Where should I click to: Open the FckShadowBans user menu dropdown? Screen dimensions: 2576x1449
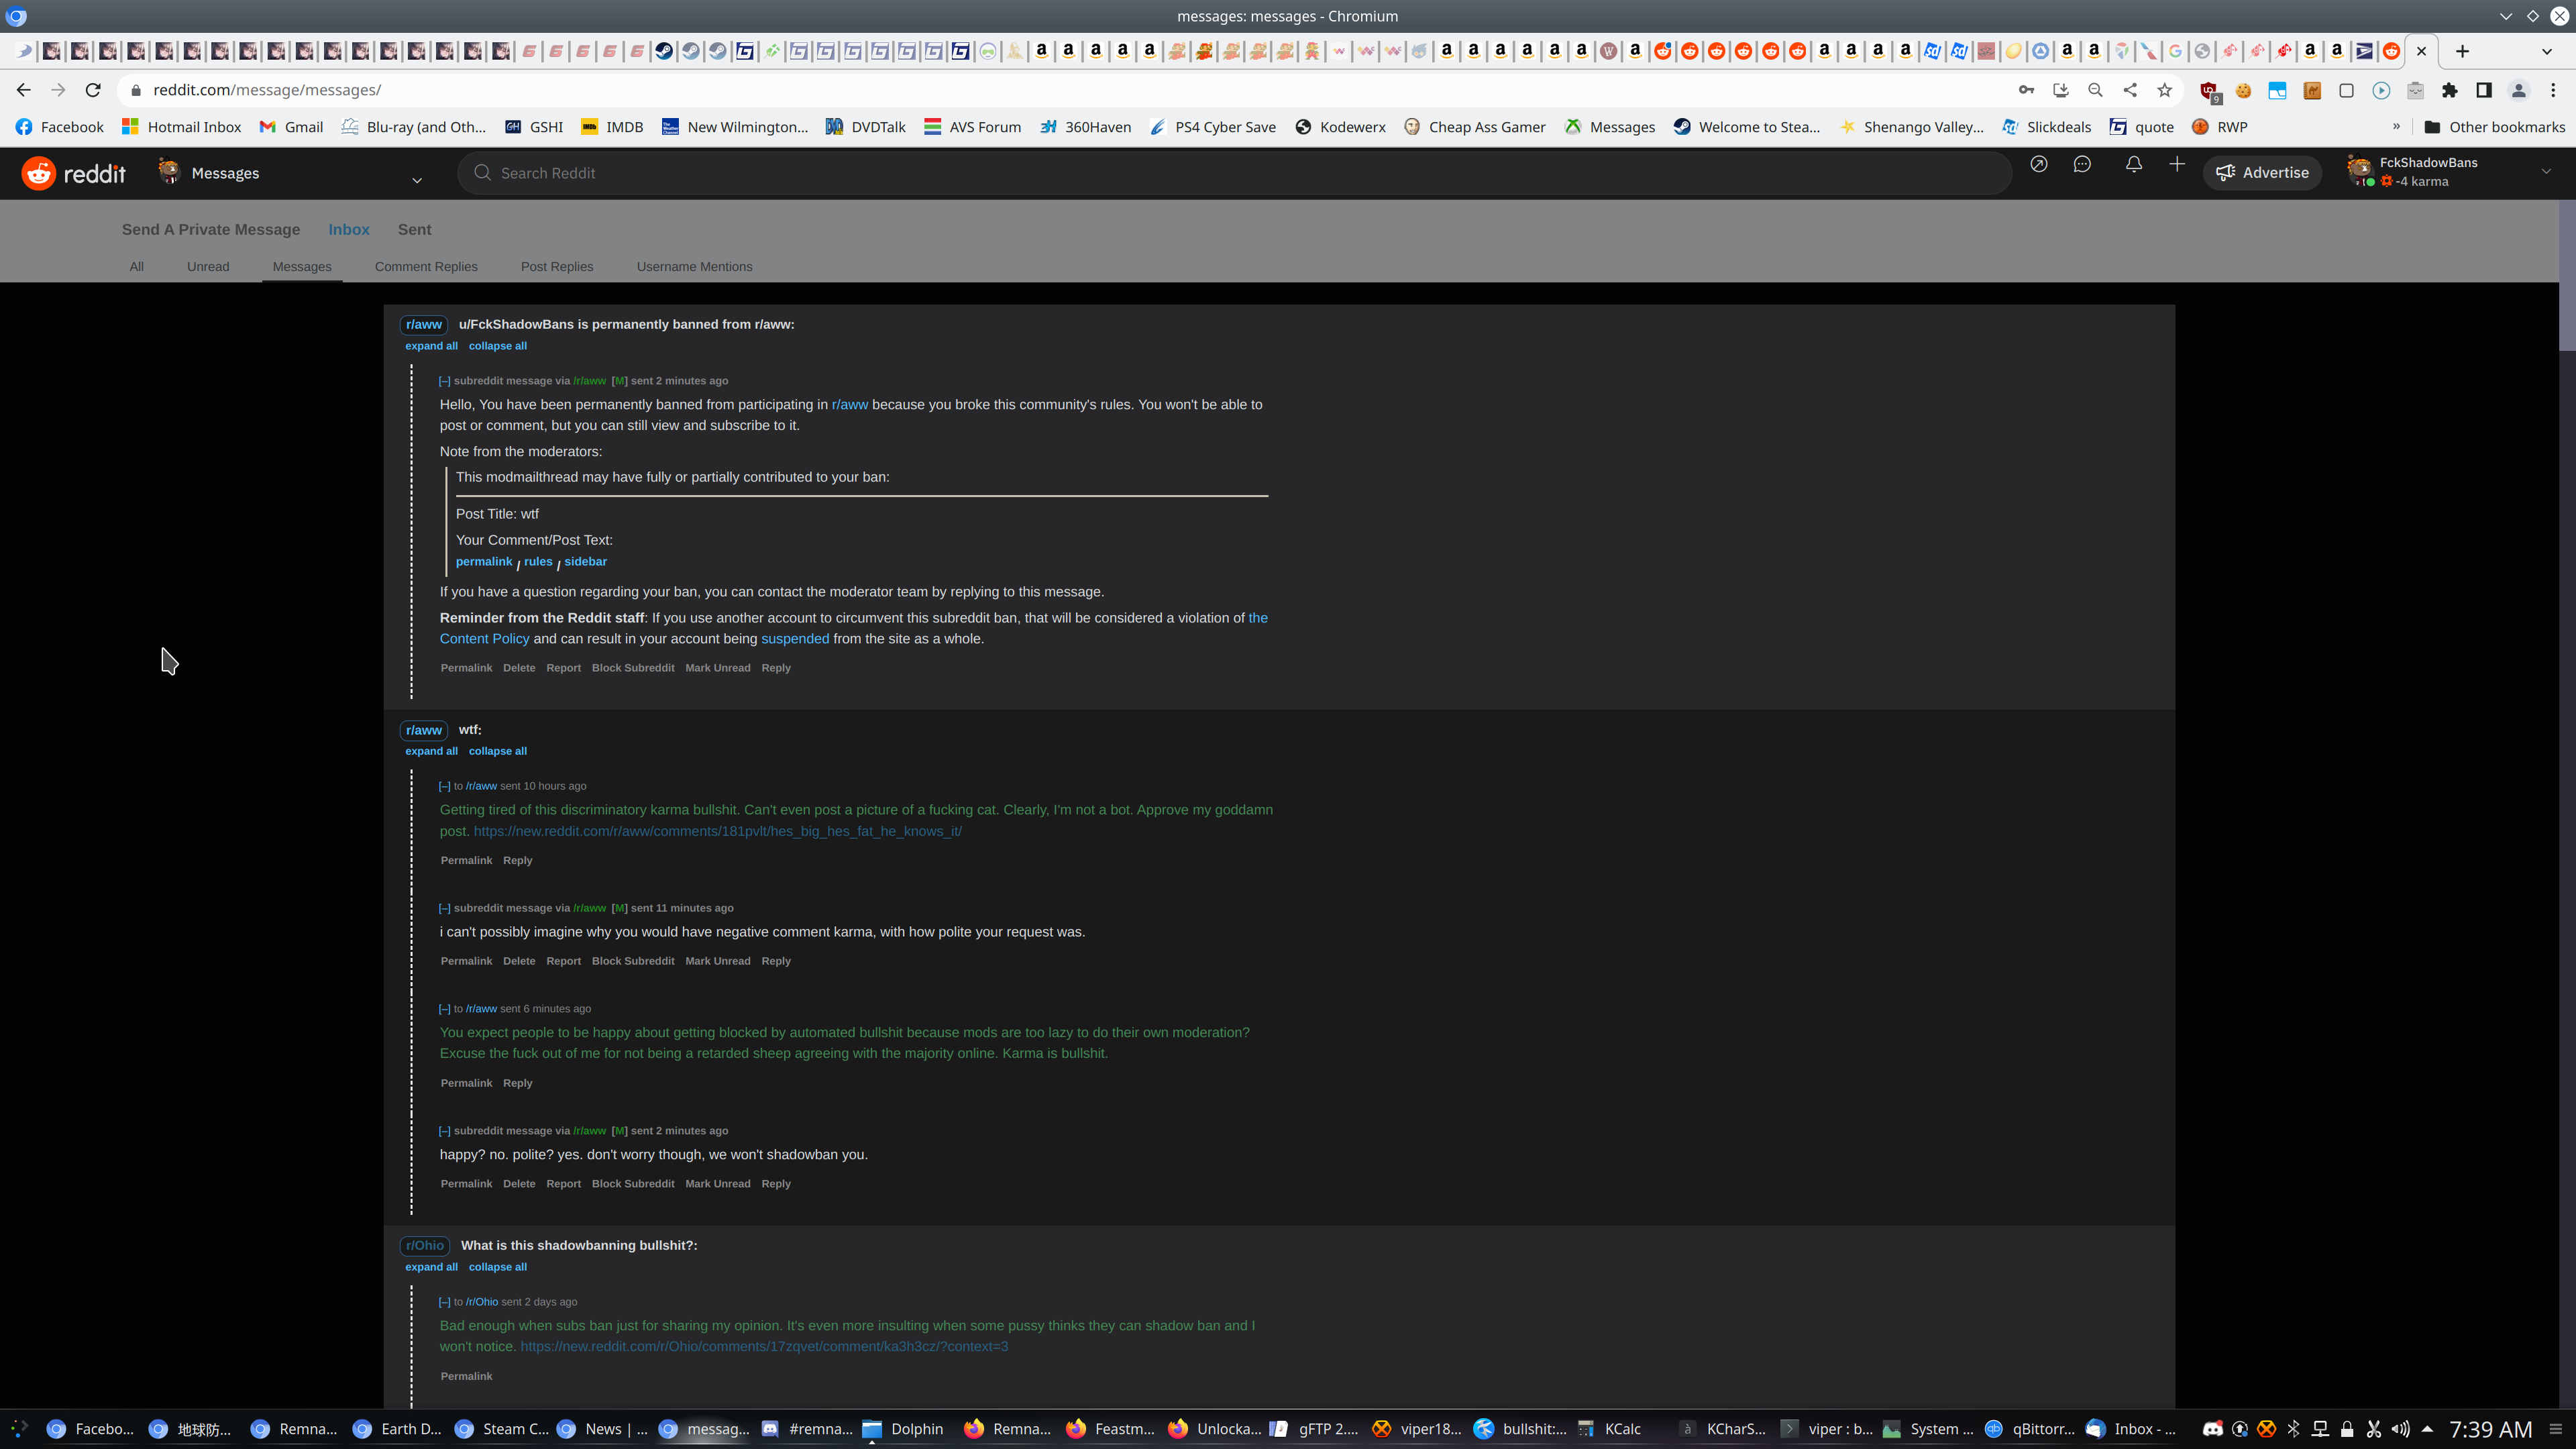[2546, 172]
